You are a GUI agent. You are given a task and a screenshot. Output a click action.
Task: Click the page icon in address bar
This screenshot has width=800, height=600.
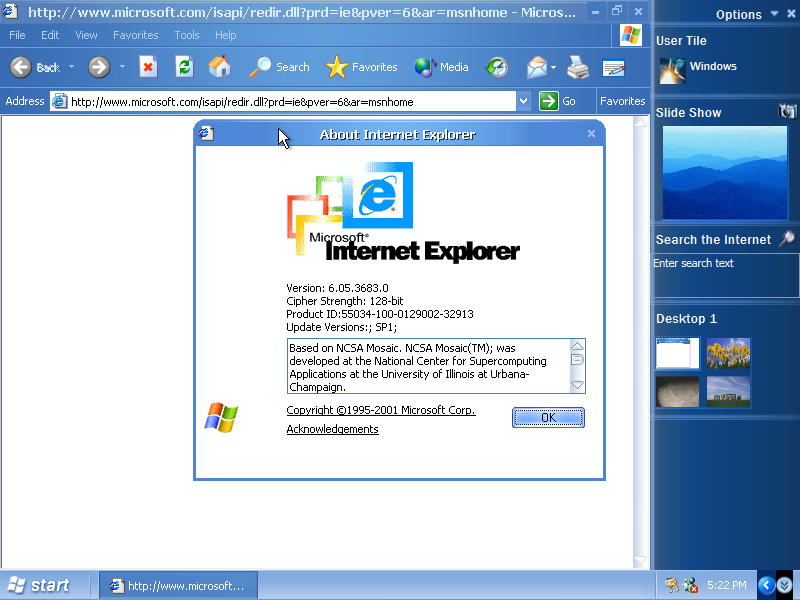(59, 101)
